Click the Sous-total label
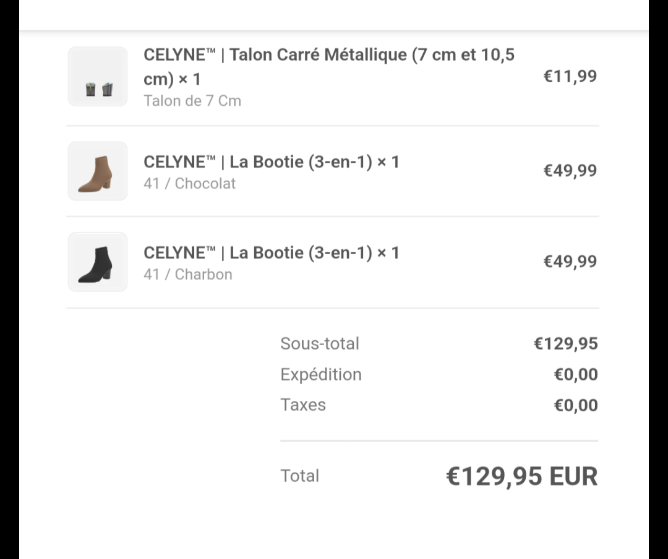 pos(320,343)
